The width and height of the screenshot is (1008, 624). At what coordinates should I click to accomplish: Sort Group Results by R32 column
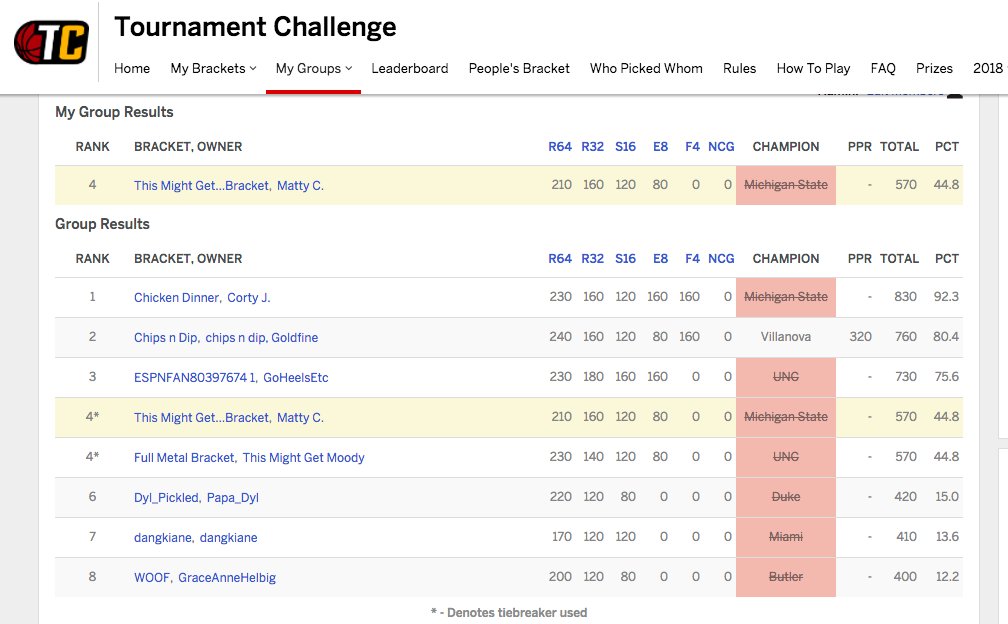click(593, 258)
